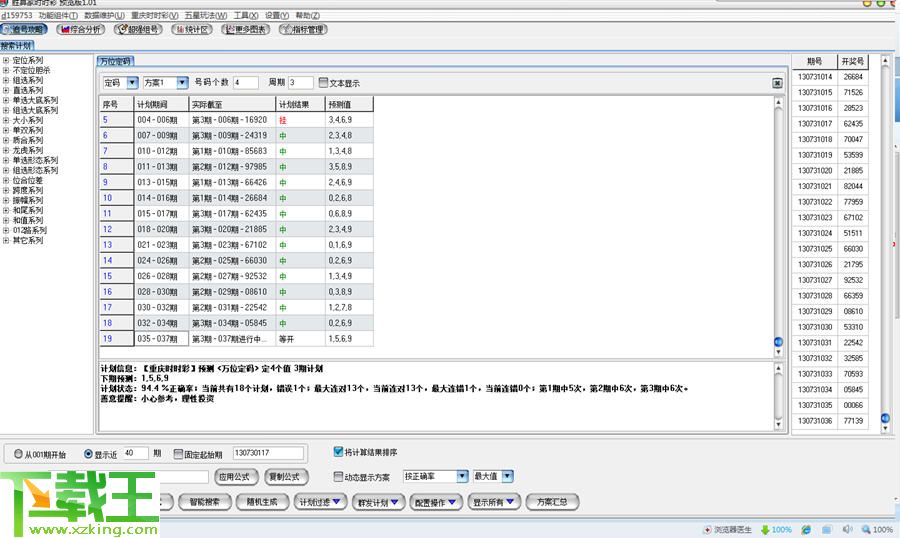Click the green download arrow 100% indicator

click(776, 529)
